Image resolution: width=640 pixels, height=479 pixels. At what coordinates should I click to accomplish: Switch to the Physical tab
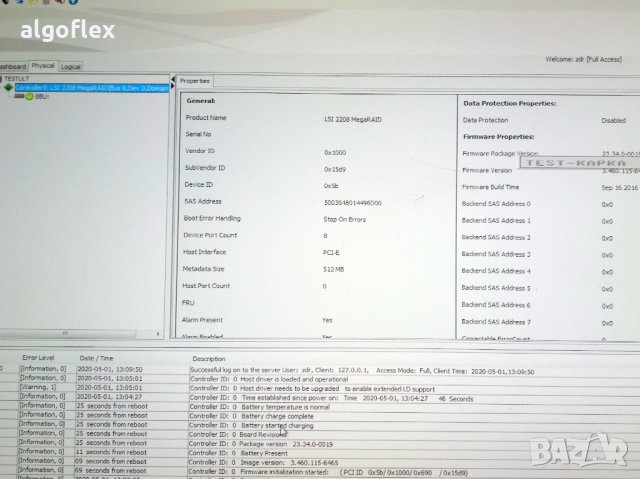(x=42, y=66)
